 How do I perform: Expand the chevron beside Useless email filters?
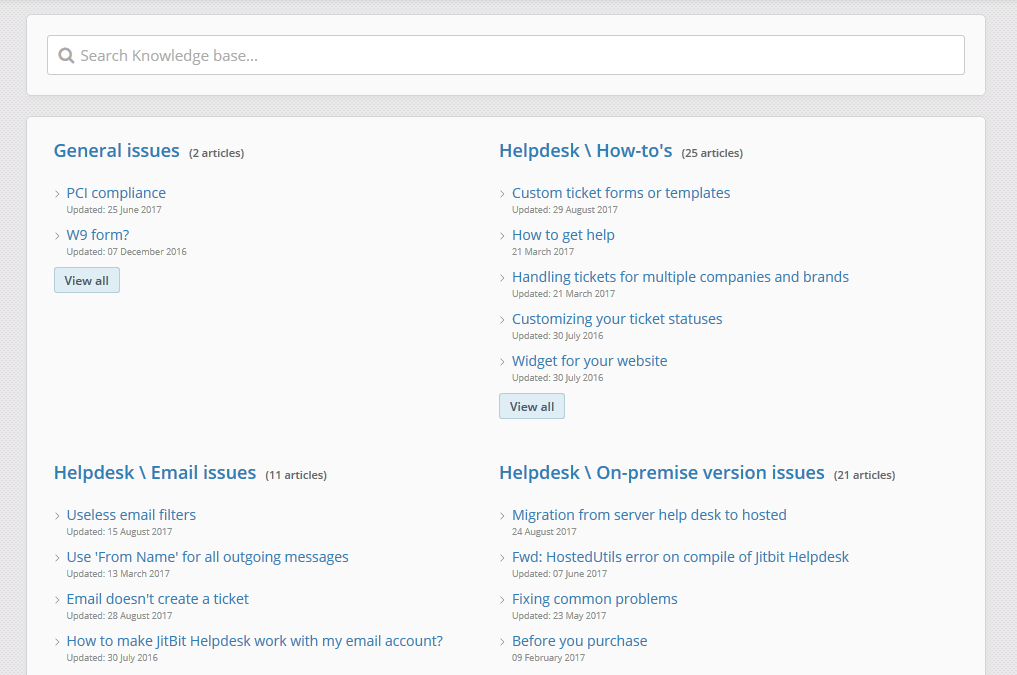(x=56, y=515)
